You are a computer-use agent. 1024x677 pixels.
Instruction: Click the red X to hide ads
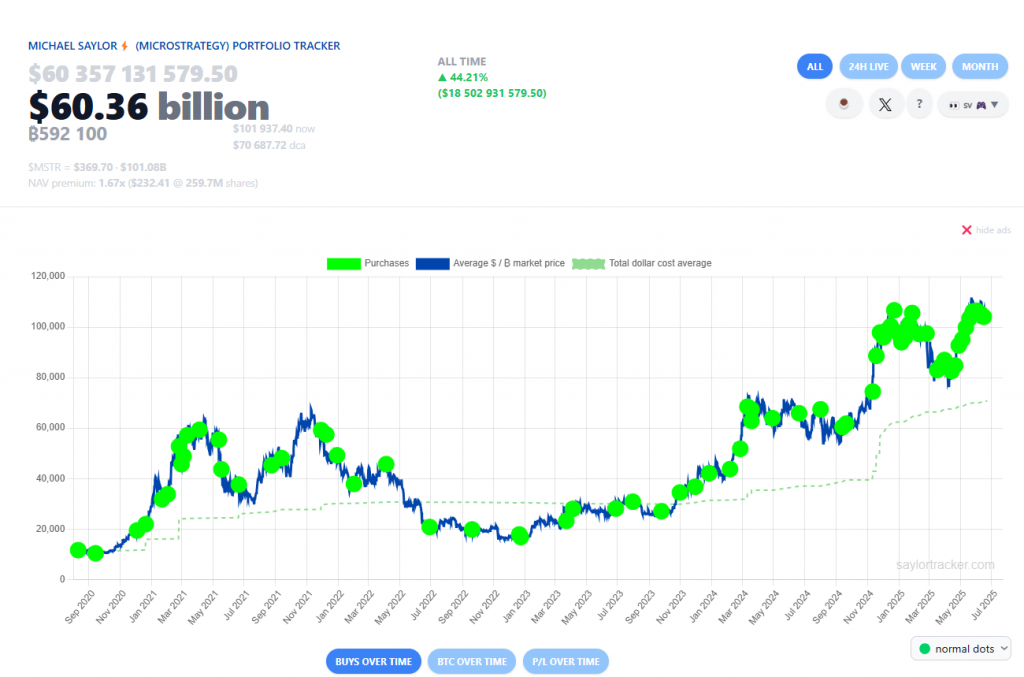[966, 230]
